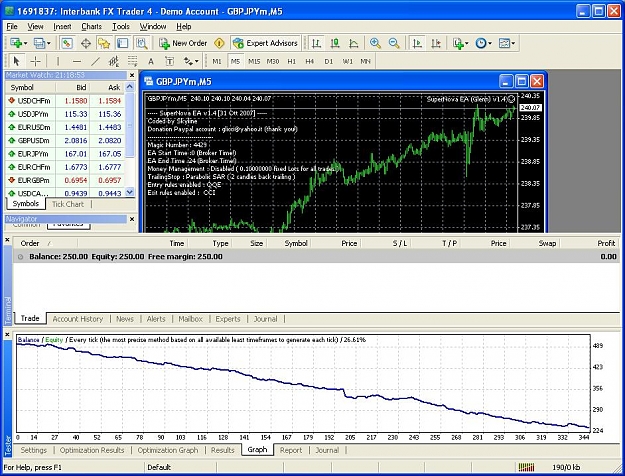Switch to the Tick Chart tab

point(68,204)
